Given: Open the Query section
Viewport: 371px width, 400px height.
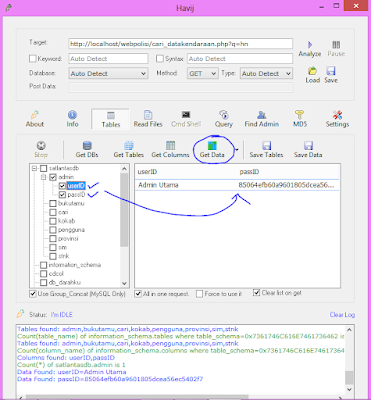Looking at the screenshot, I should coord(224,119).
